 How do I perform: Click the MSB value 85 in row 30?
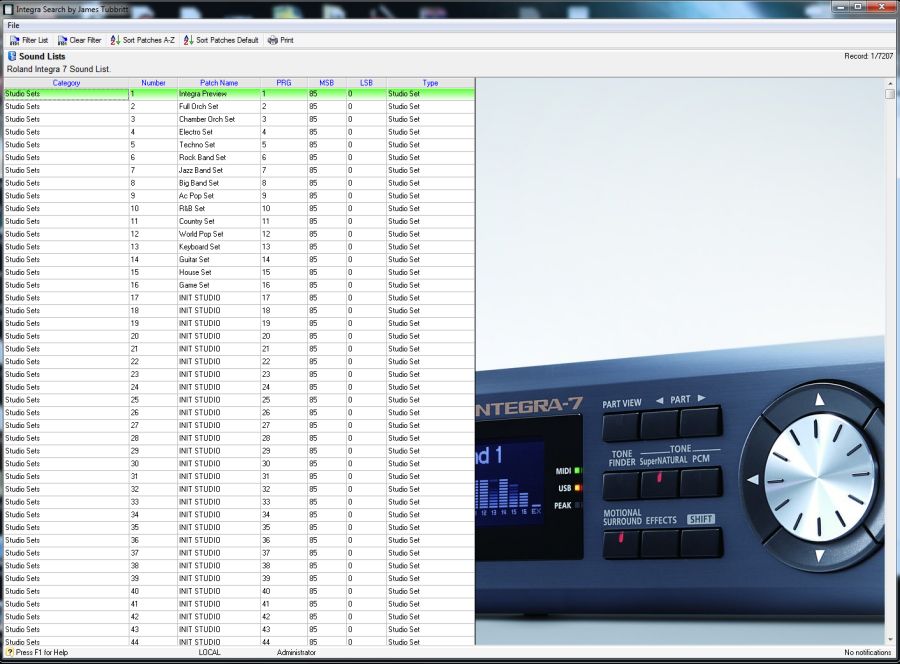(327, 464)
